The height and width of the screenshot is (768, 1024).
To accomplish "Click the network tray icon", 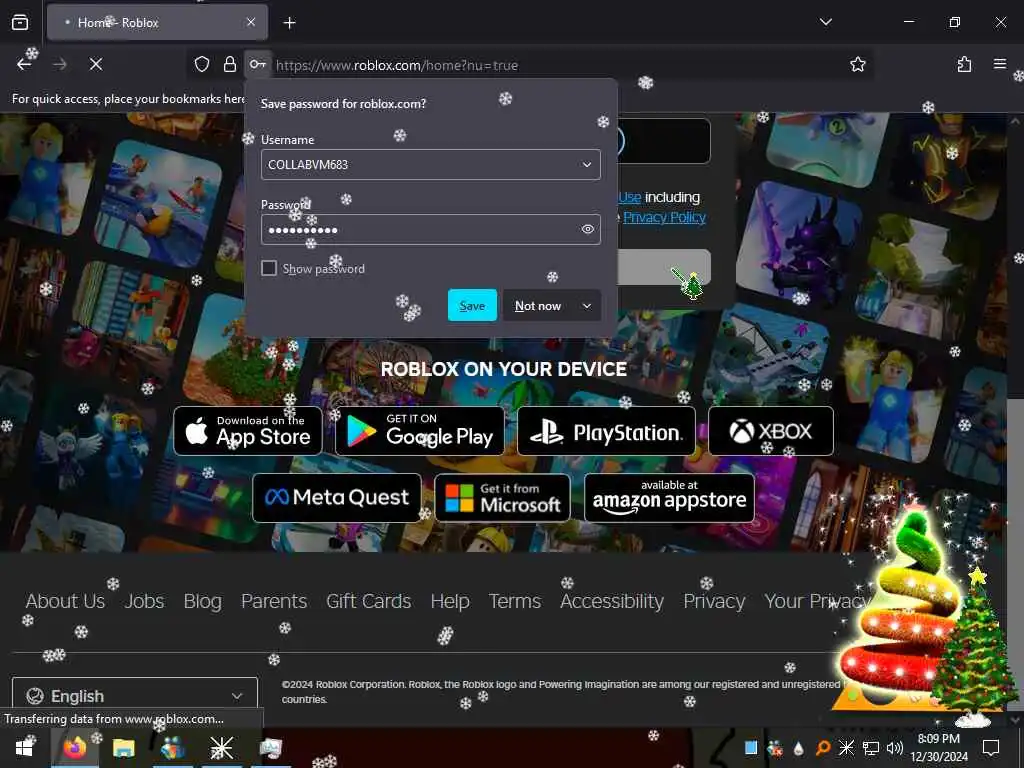I will (x=871, y=748).
